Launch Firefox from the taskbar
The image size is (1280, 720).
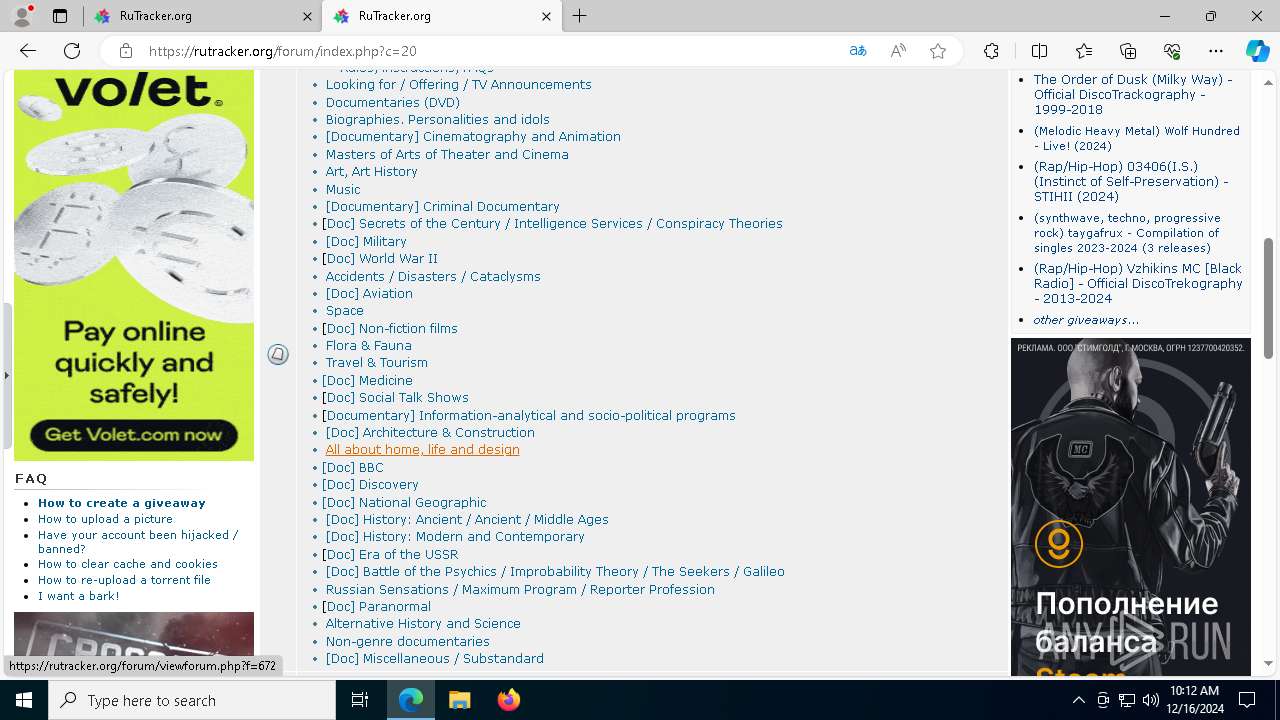point(508,700)
